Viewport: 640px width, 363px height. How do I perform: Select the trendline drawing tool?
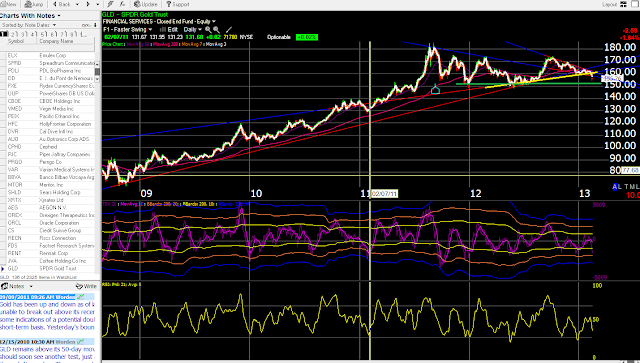click(229, 30)
